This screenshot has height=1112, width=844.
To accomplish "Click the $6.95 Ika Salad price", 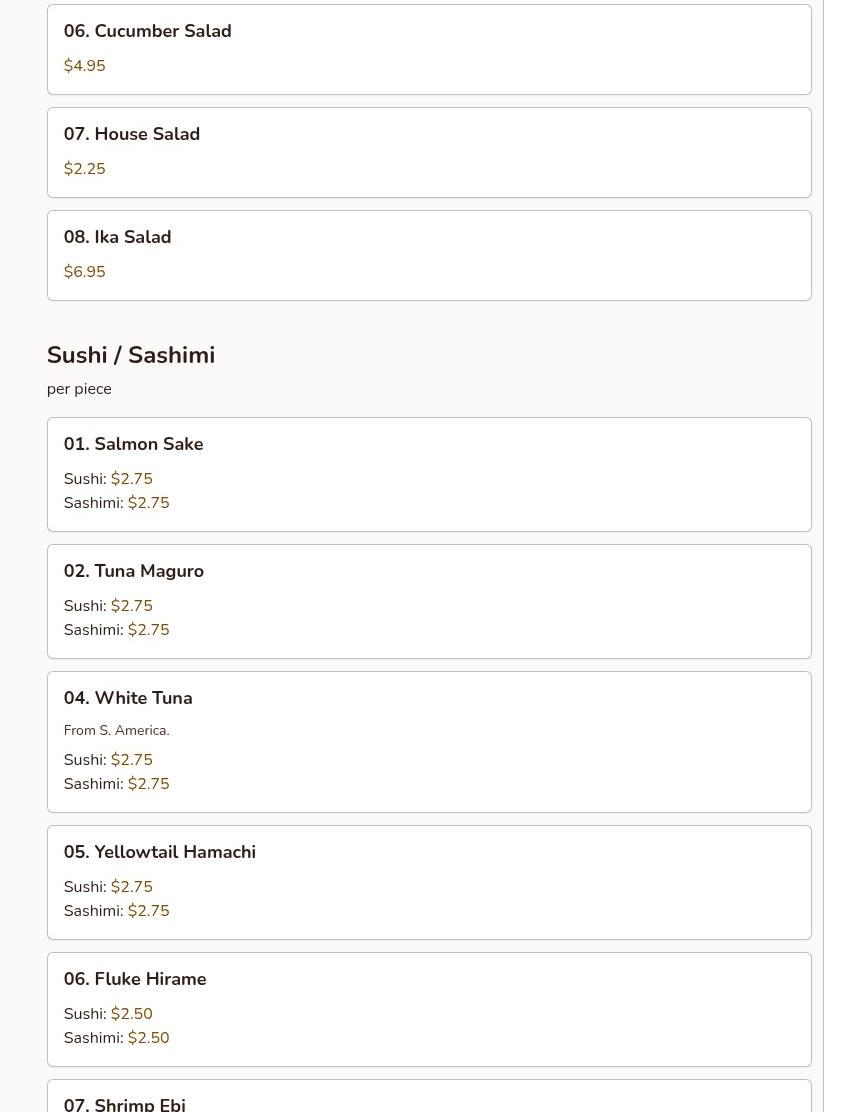I will [x=84, y=272].
